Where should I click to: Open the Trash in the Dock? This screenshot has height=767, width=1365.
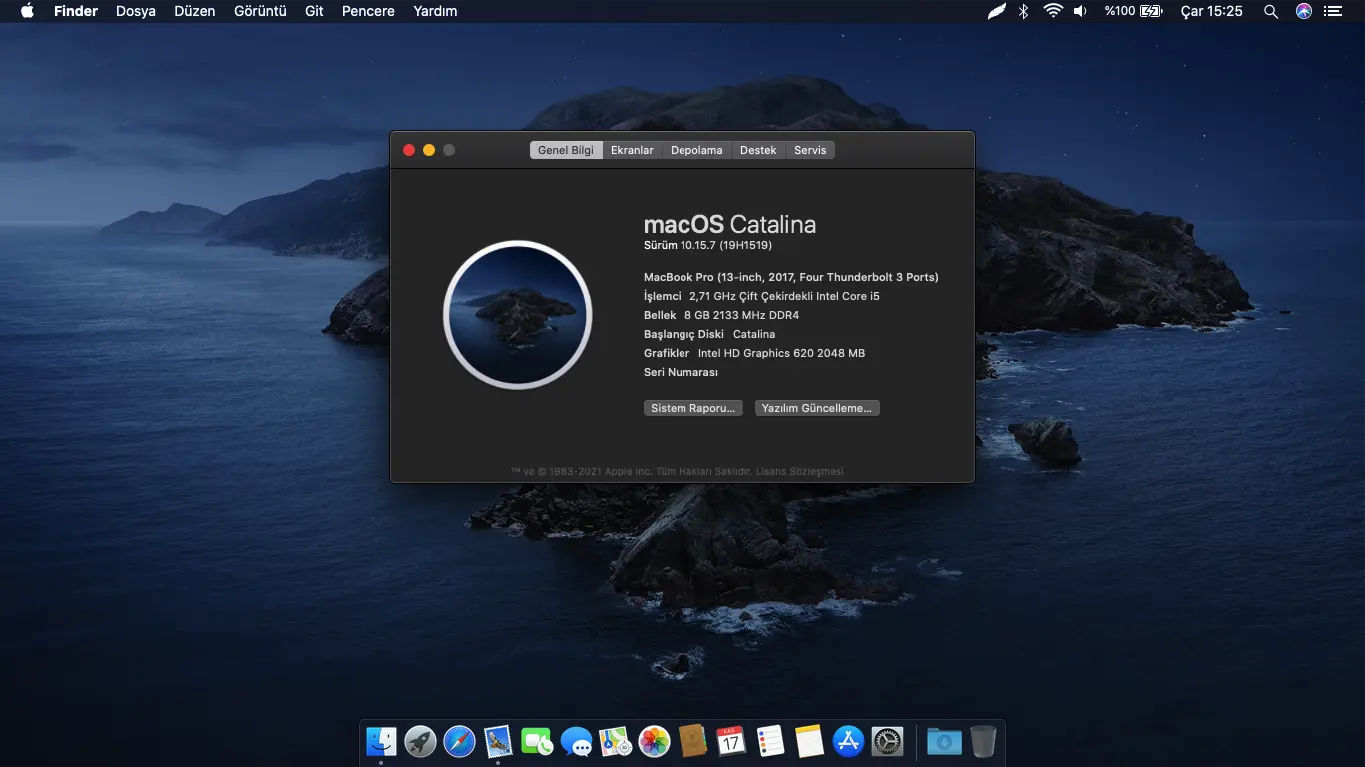point(983,741)
